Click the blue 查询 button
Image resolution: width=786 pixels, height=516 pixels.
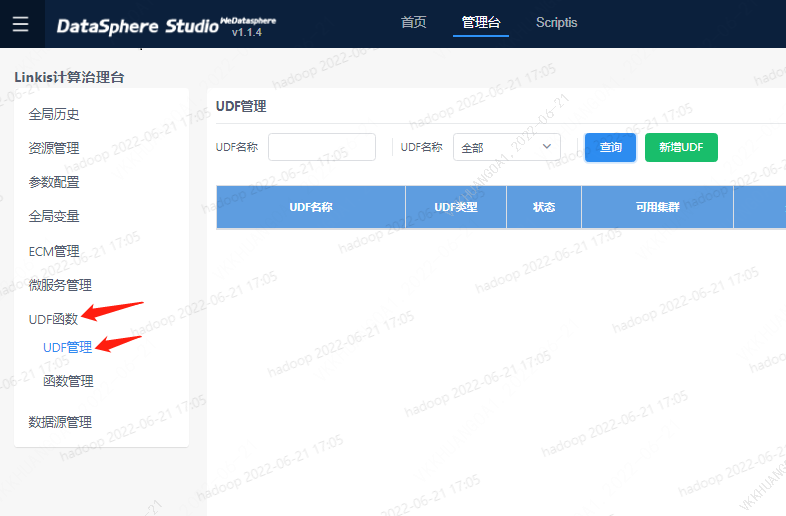(610, 147)
